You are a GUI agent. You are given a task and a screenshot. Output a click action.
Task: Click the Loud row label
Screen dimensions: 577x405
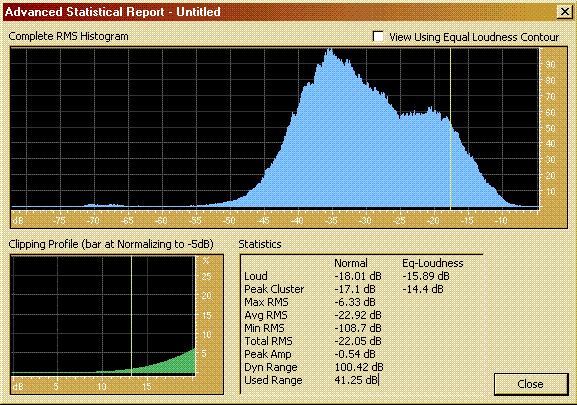click(x=256, y=276)
